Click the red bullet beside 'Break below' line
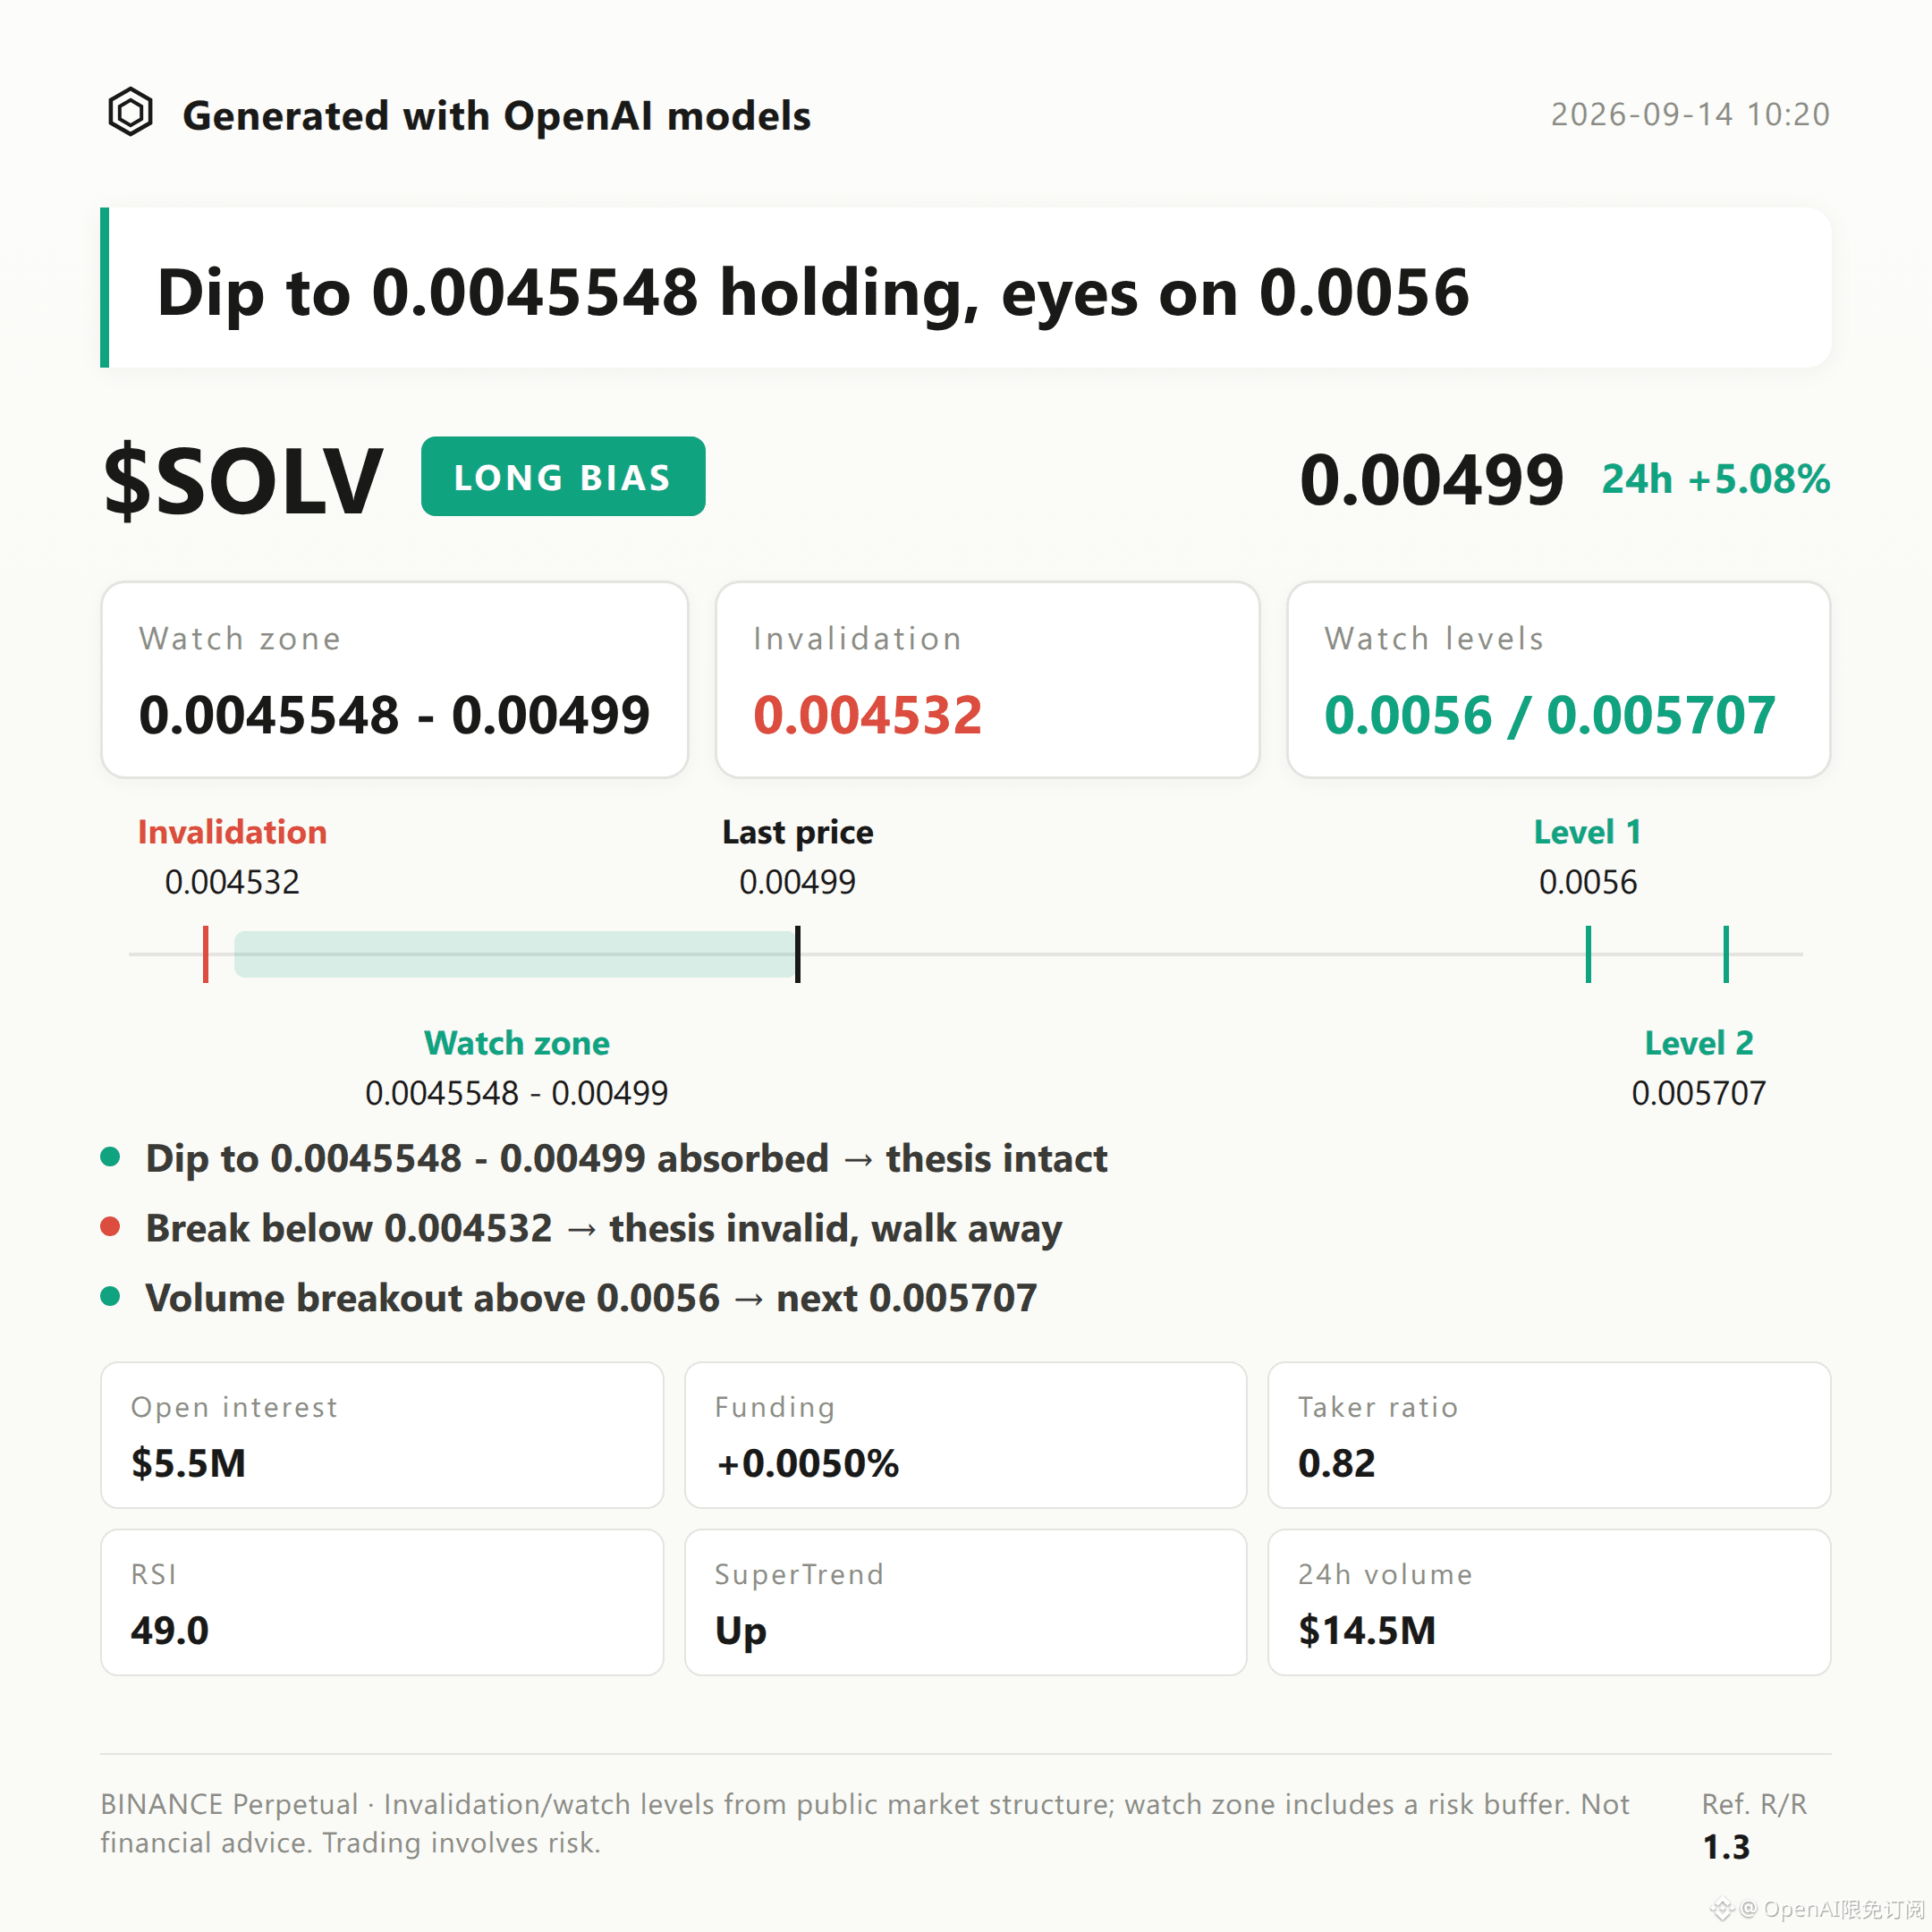Screen dimensions: 1932x1932 [111, 1227]
